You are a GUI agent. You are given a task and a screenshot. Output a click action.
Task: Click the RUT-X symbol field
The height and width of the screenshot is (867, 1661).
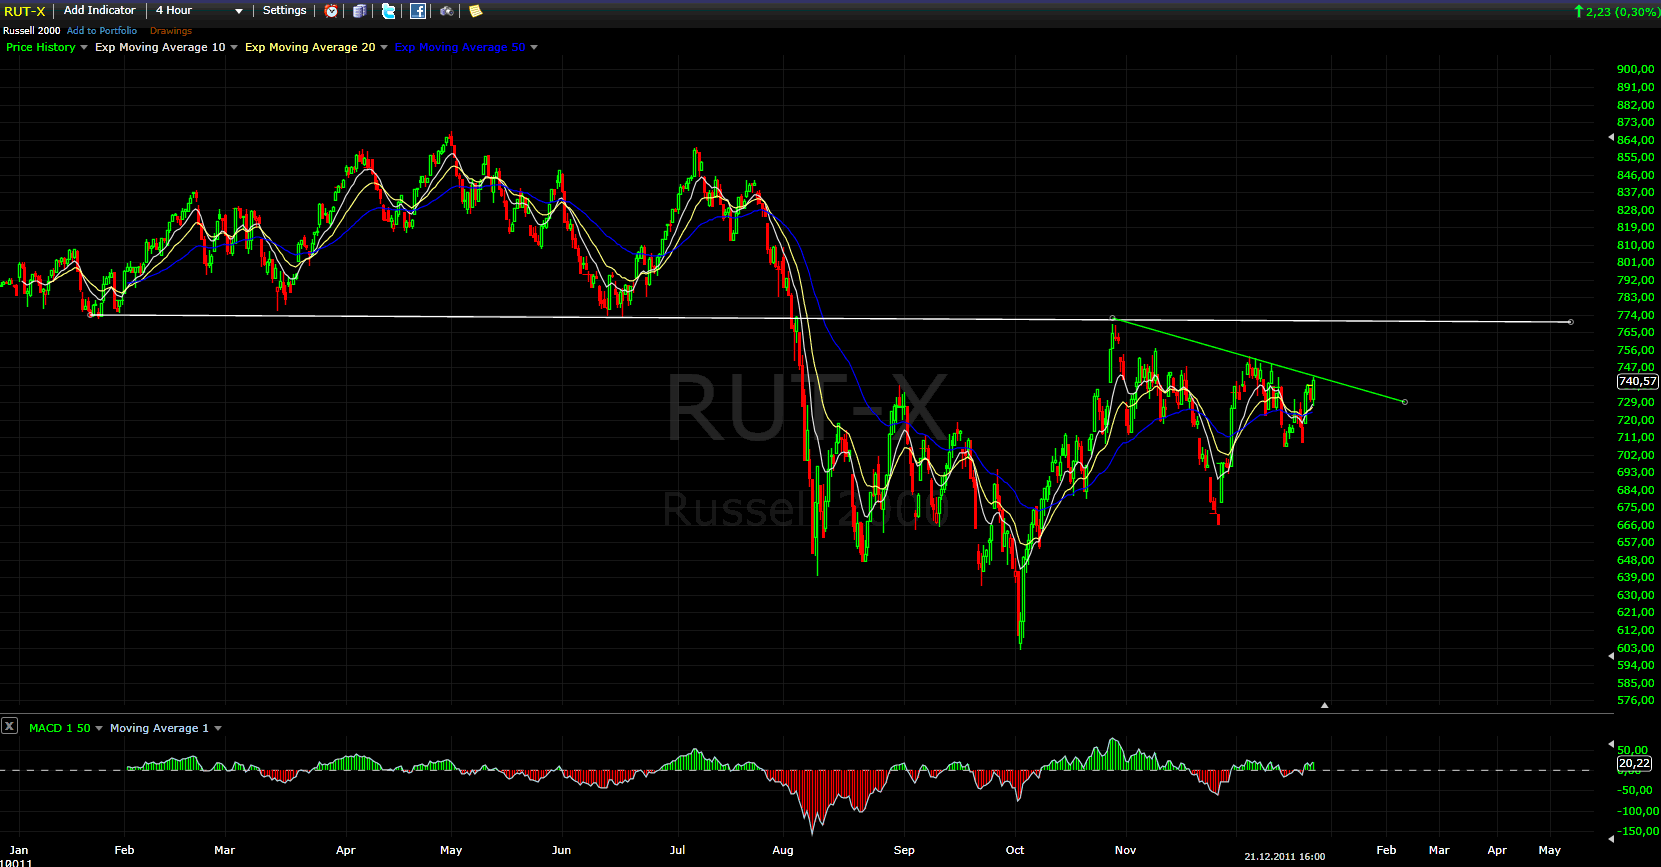click(x=25, y=11)
